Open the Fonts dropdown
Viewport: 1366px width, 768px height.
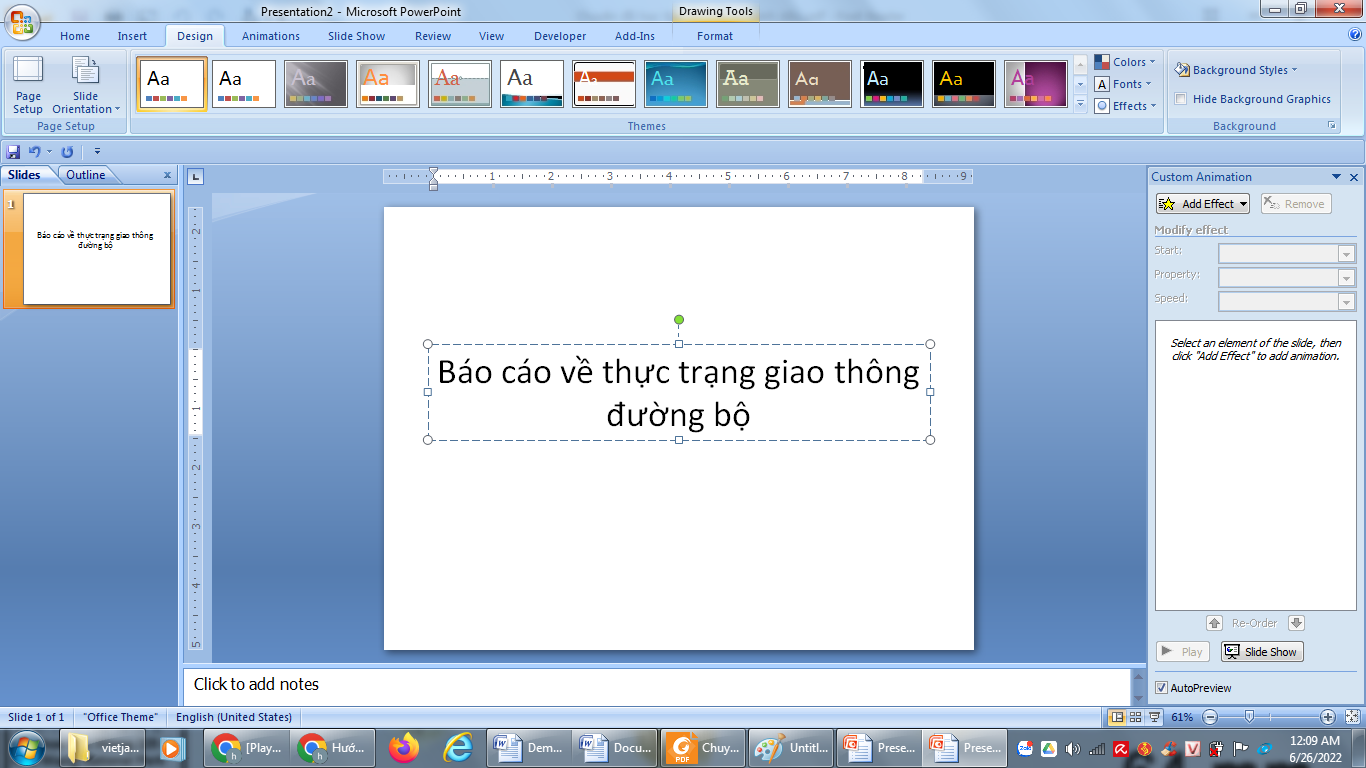click(x=1125, y=84)
